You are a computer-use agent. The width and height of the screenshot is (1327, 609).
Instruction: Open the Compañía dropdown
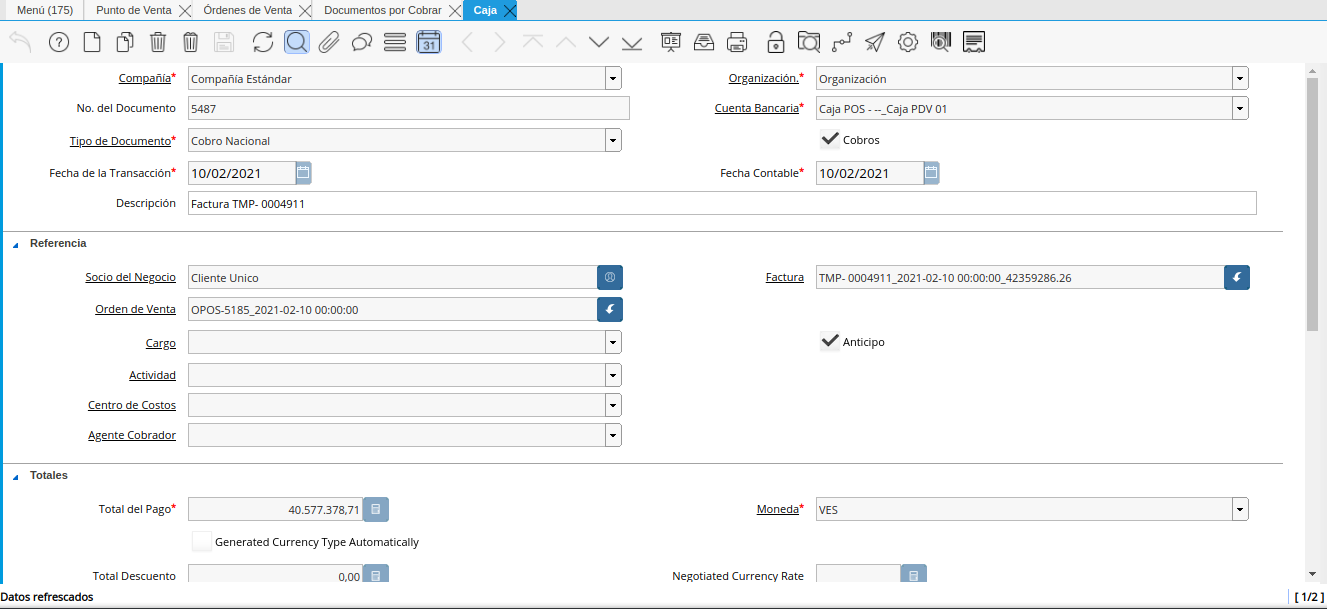click(613, 78)
